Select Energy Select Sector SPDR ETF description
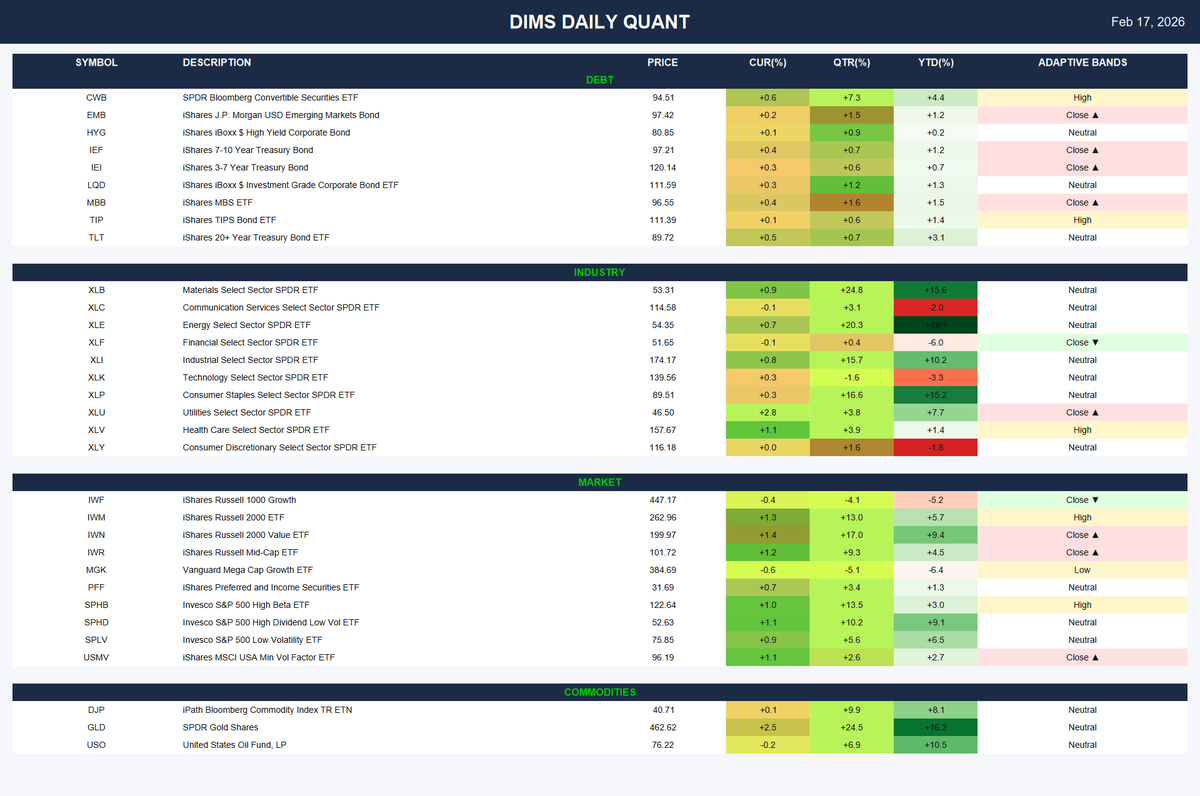 click(x=246, y=325)
